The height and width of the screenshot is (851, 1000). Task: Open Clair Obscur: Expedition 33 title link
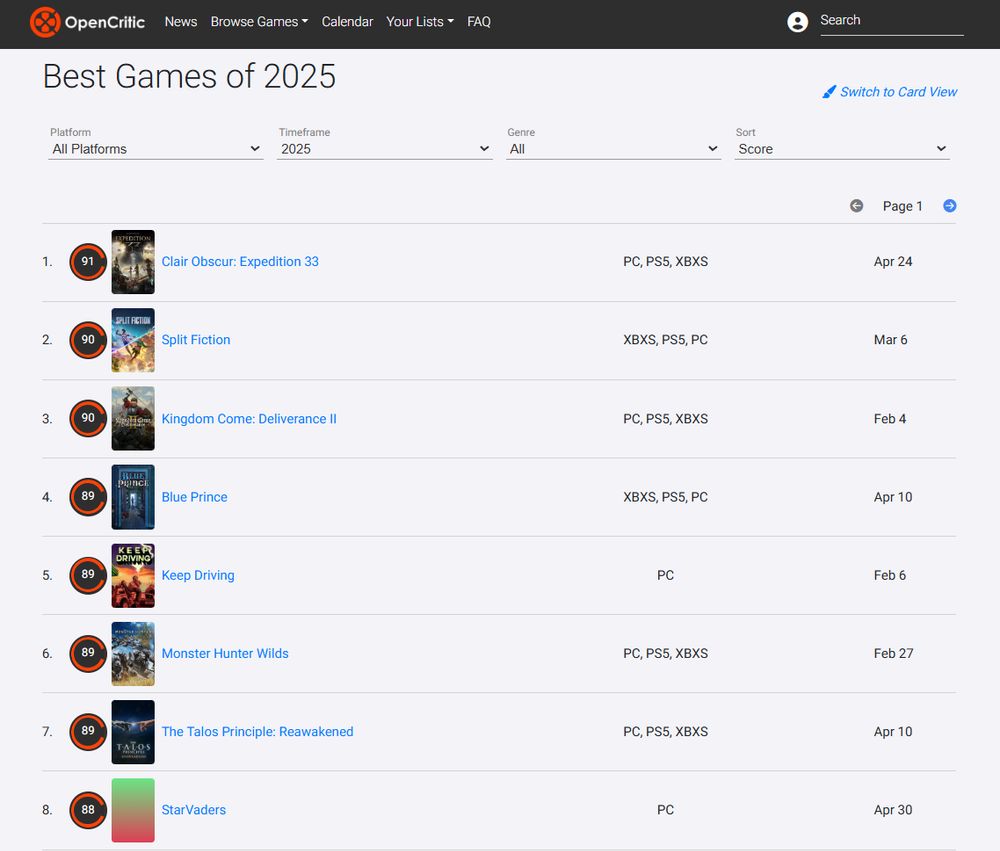pyautogui.click(x=240, y=262)
